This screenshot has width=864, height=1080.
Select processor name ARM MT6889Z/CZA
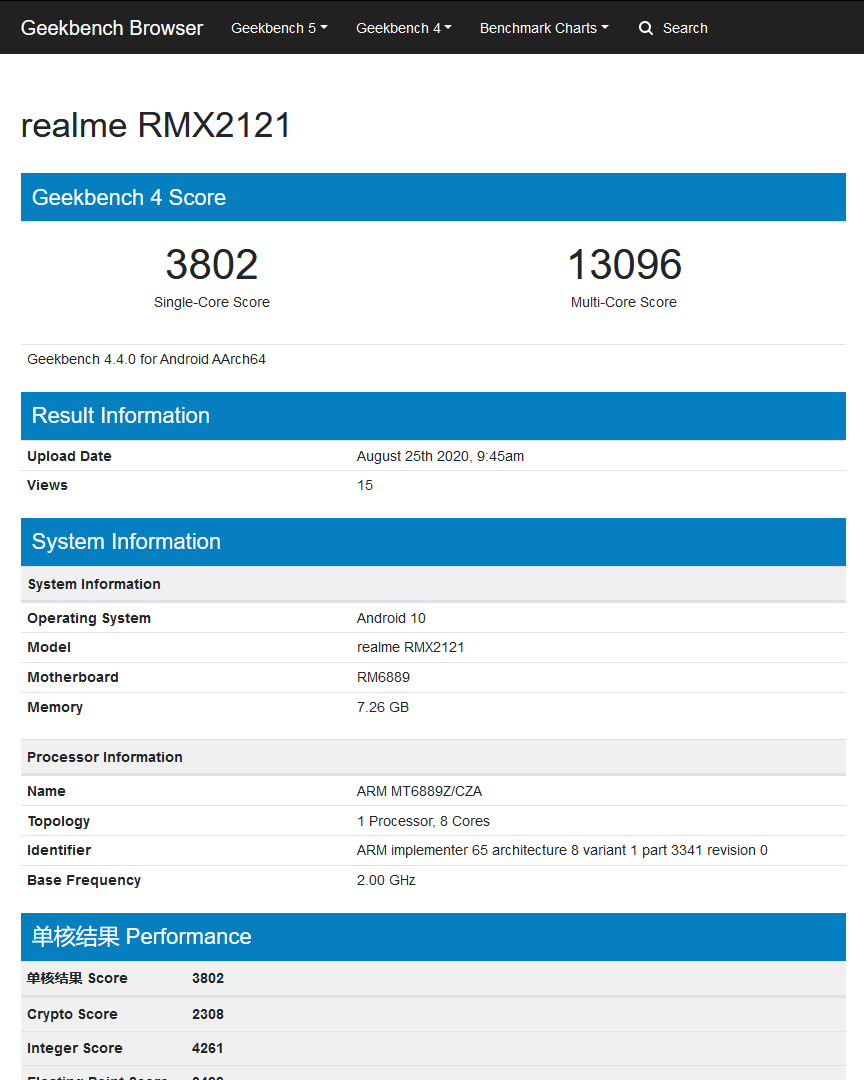[x=419, y=791]
